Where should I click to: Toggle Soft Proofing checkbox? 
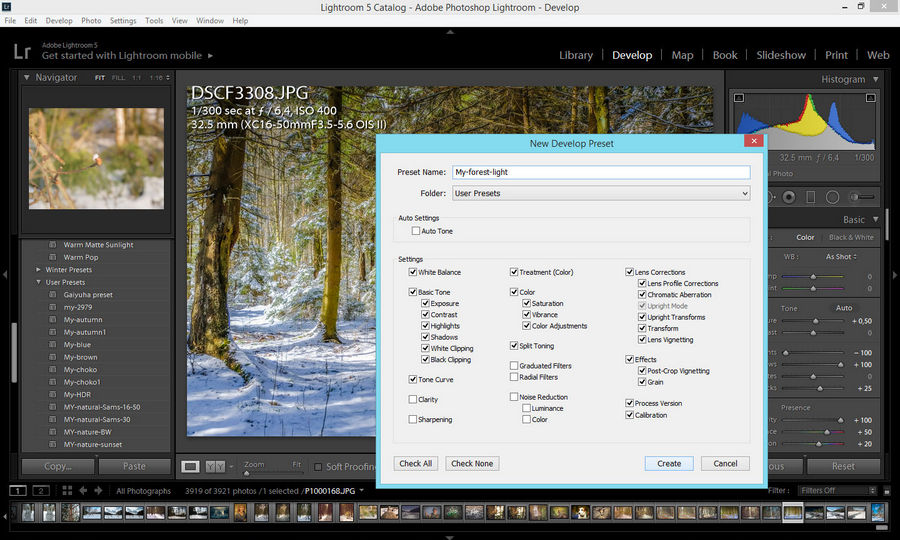pyautogui.click(x=317, y=467)
